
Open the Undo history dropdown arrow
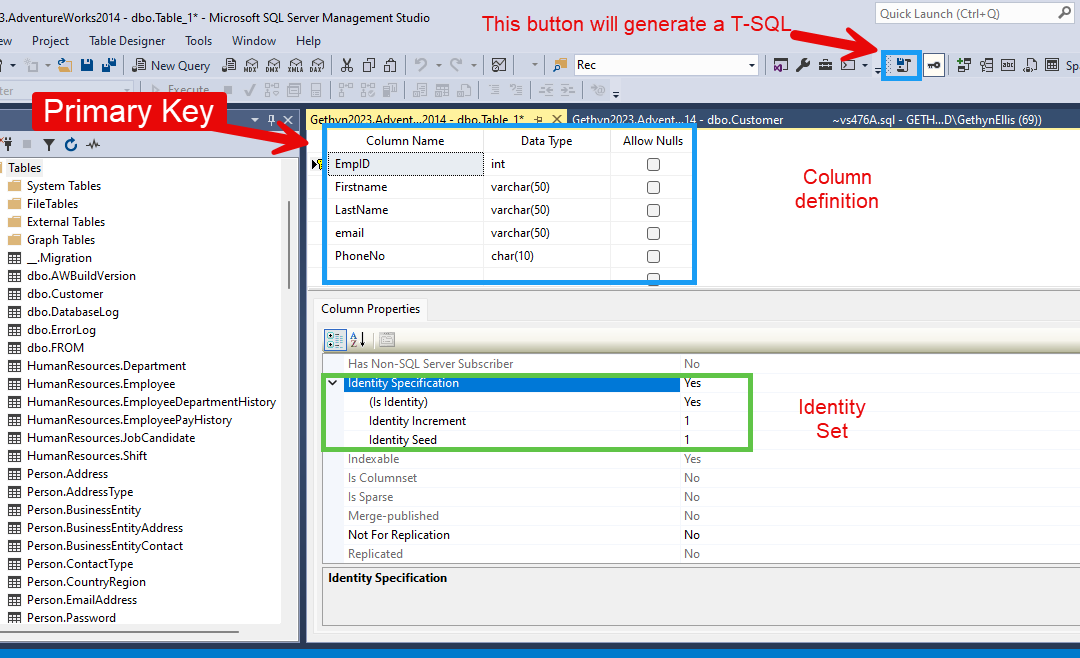pyautogui.click(x=438, y=65)
